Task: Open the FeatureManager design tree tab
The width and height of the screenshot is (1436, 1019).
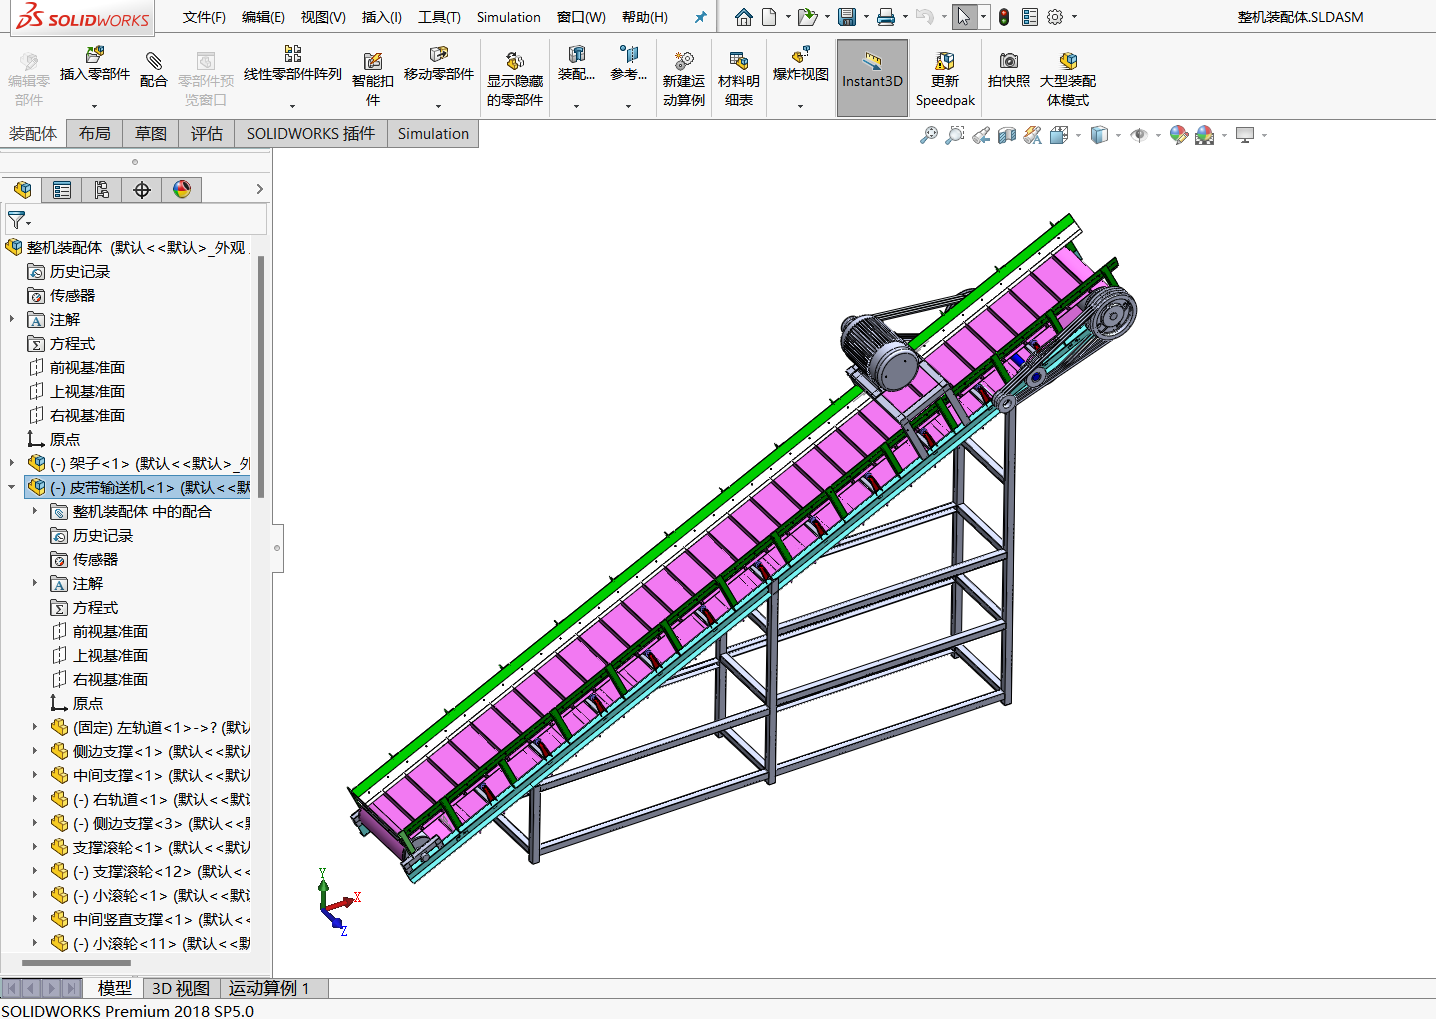Action: click(x=22, y=190)
